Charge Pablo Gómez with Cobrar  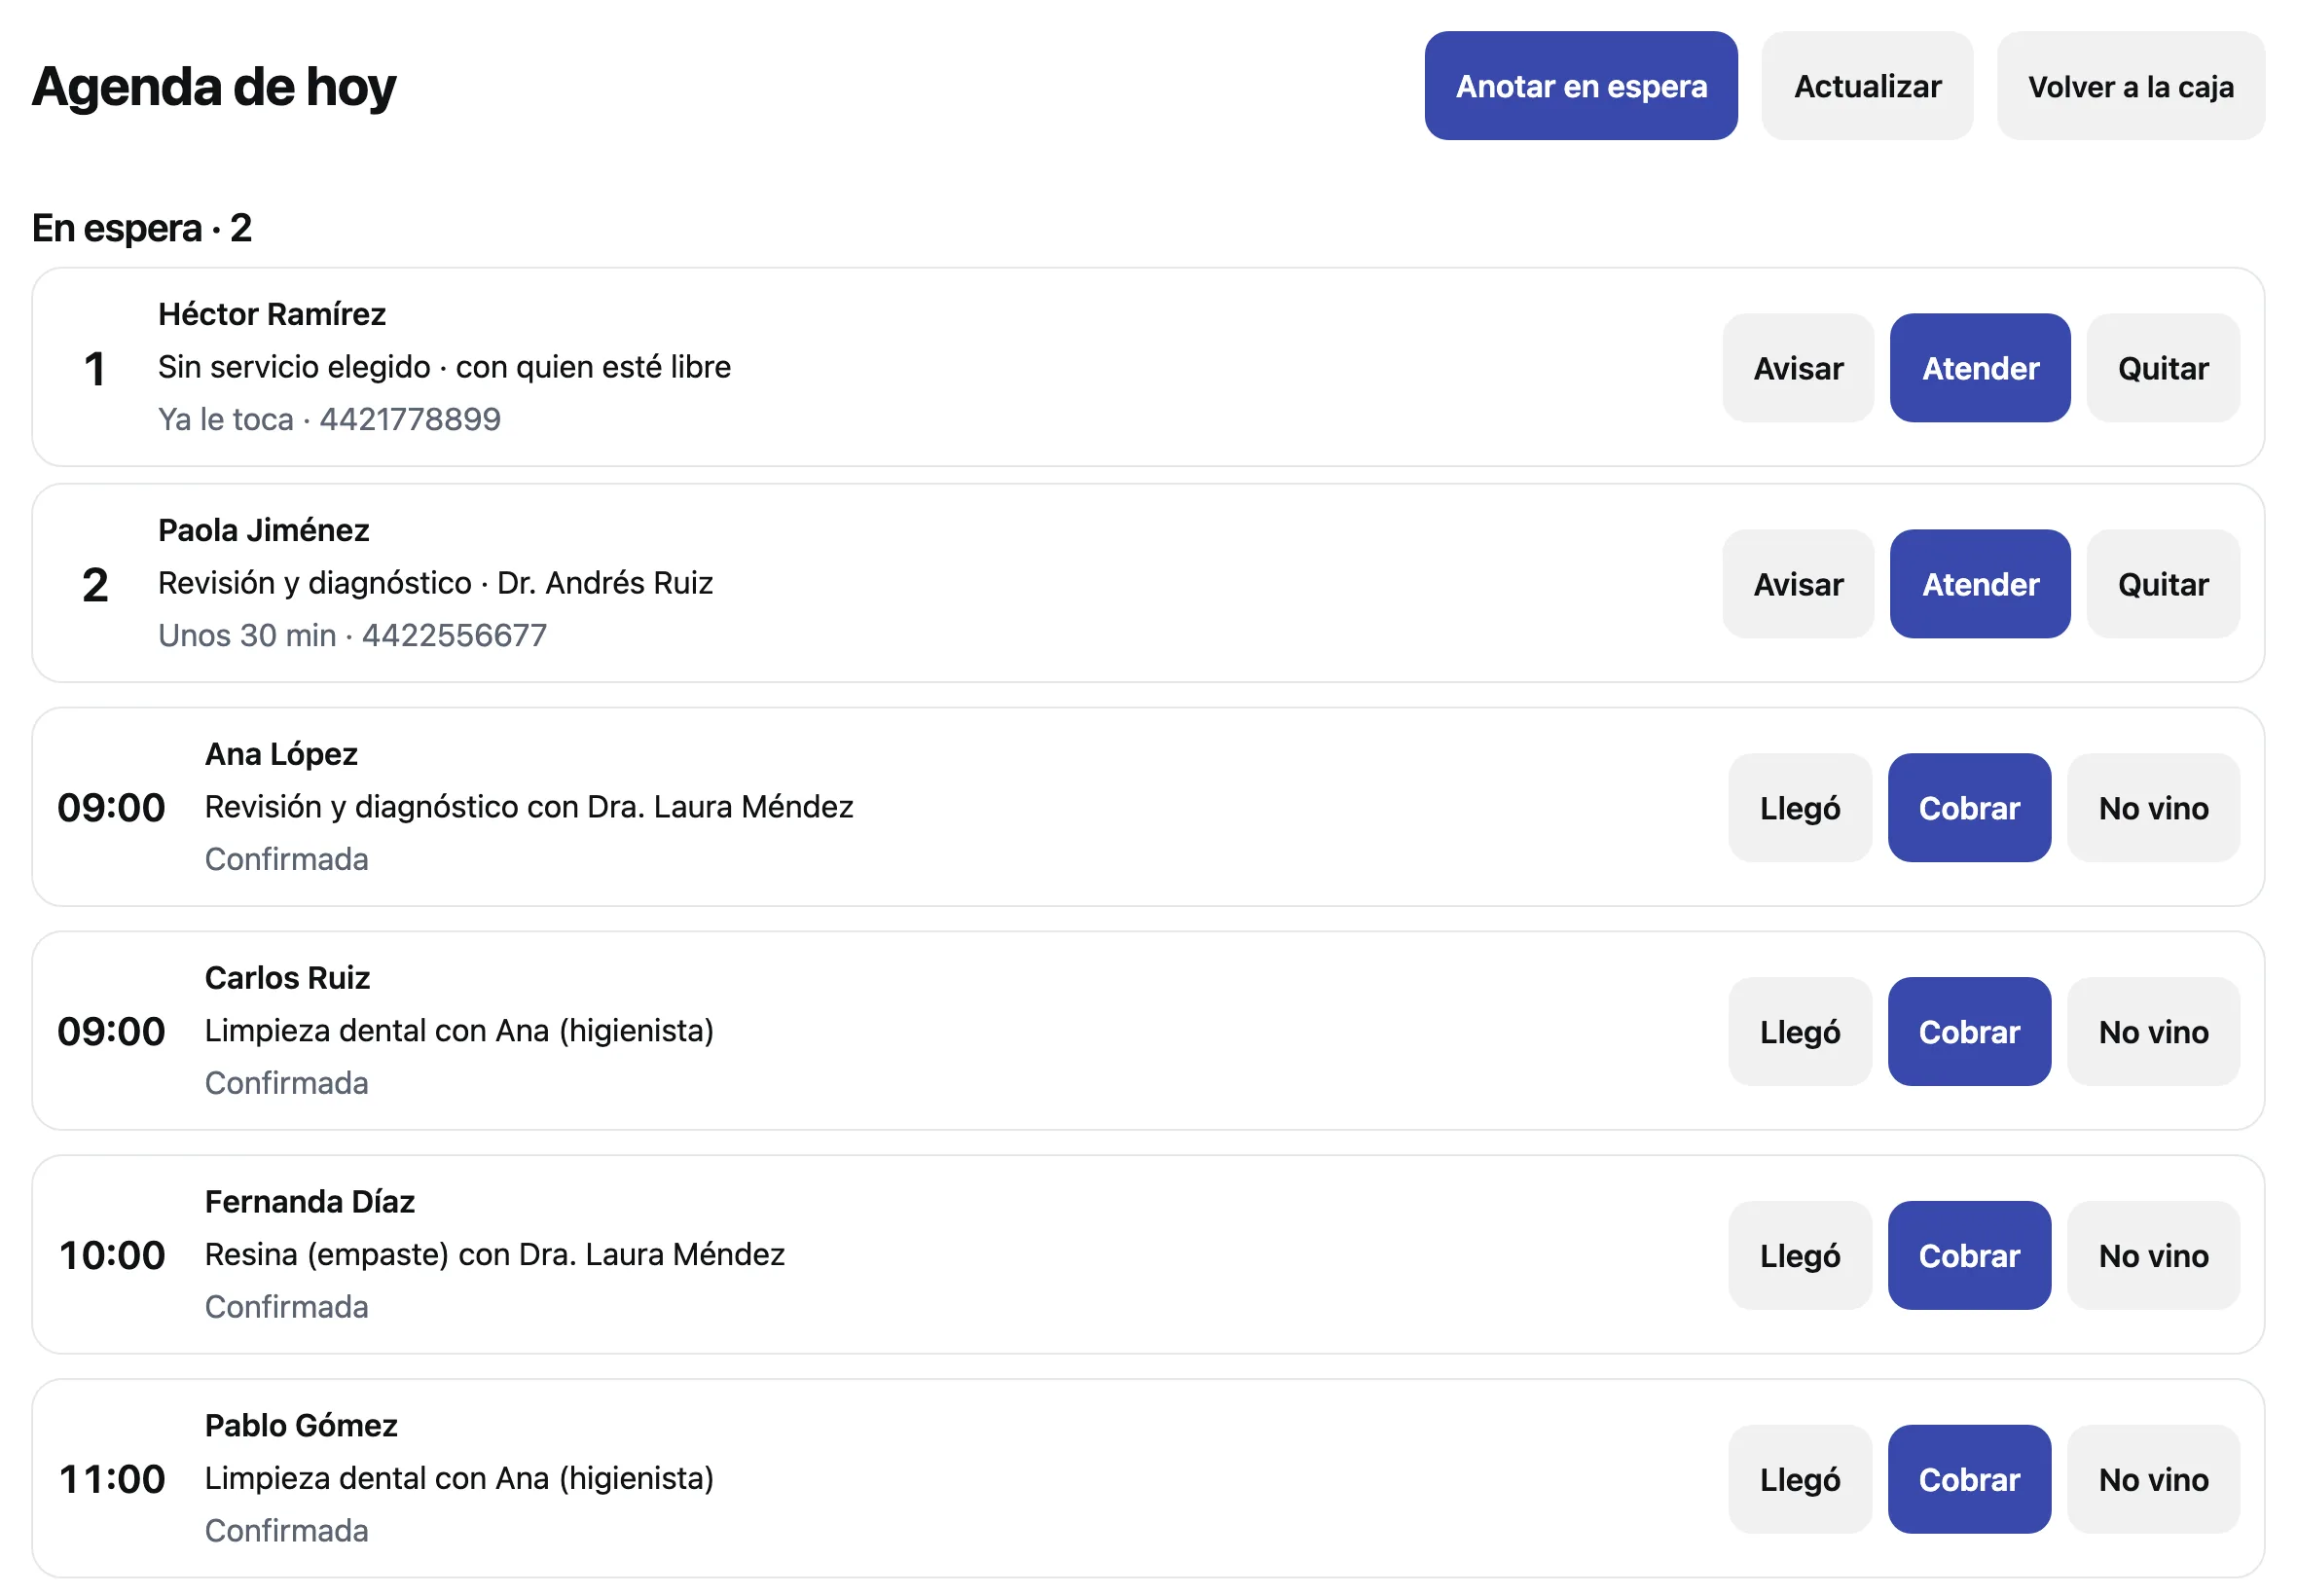[1968, 1480]
